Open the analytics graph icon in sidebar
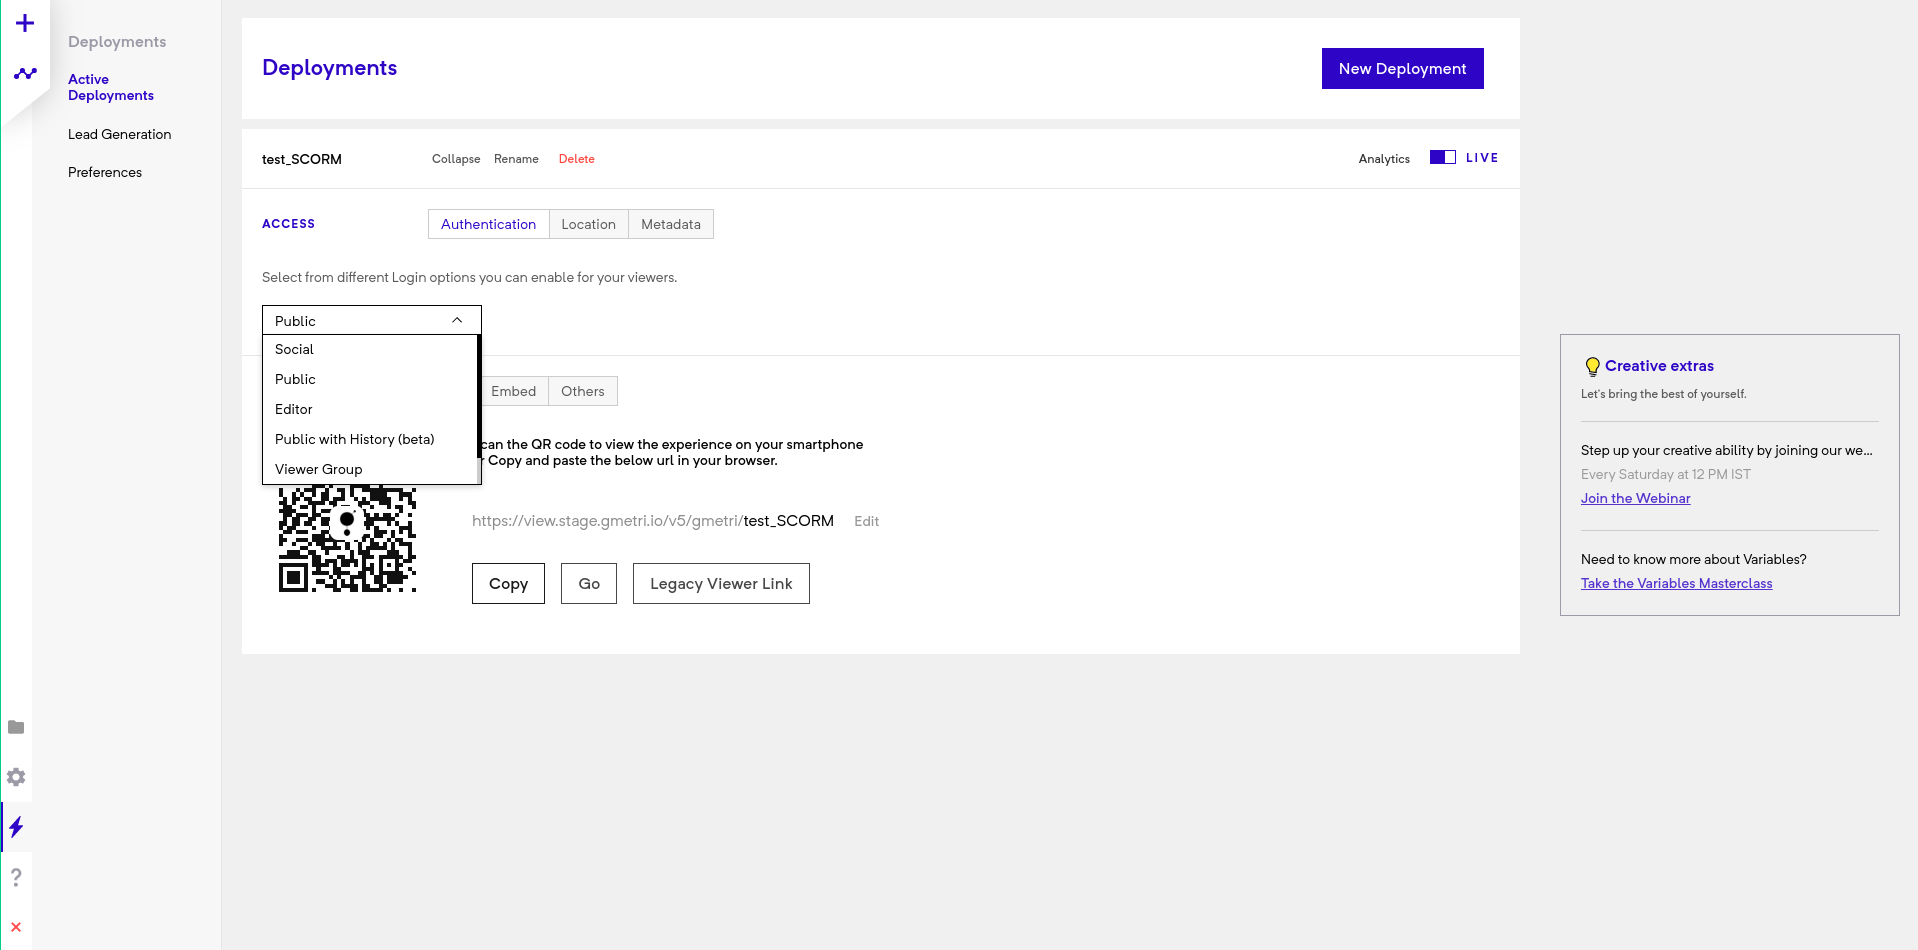The image size is (1918, 950). click(x=25, y=73)
